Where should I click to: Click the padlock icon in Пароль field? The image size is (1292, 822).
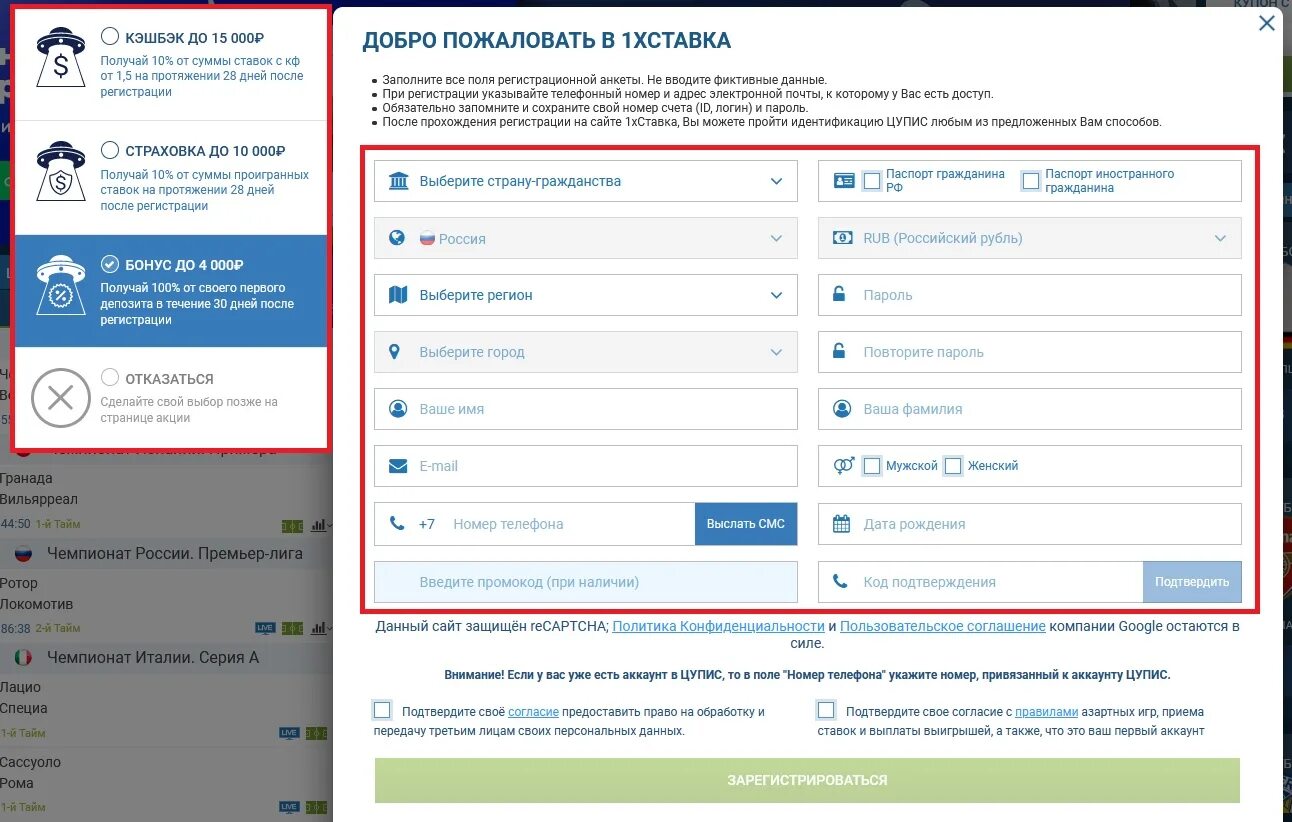(x=841, y=295)
